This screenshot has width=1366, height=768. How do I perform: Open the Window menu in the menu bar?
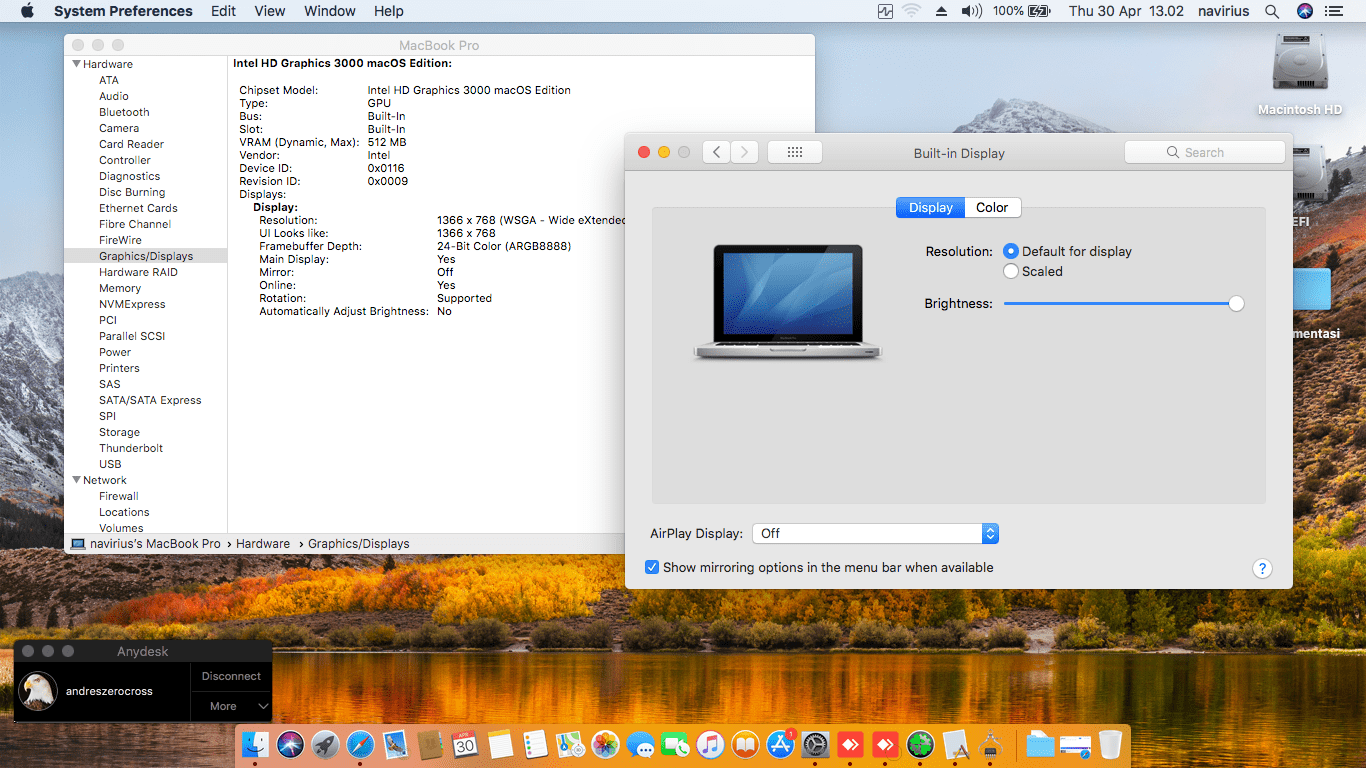coord(329,11)
